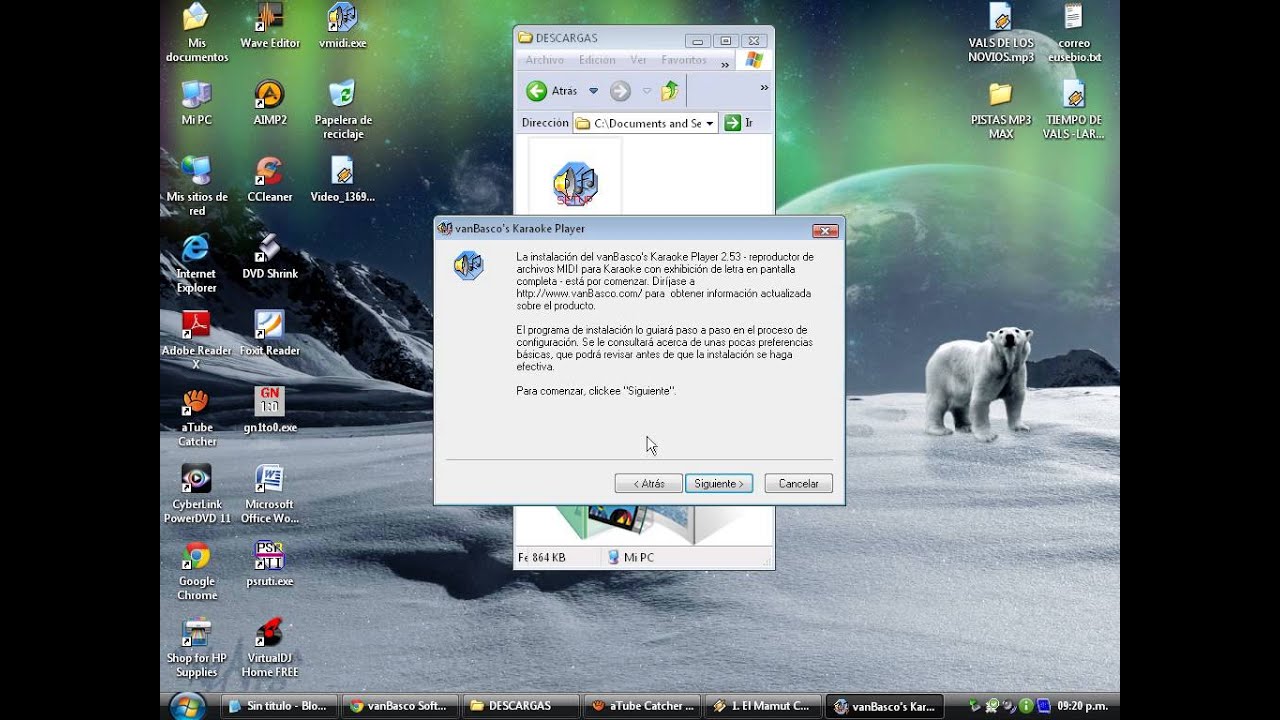Open VALS DE LOS NOVIOS.mp3 file

pos(1001,33)
